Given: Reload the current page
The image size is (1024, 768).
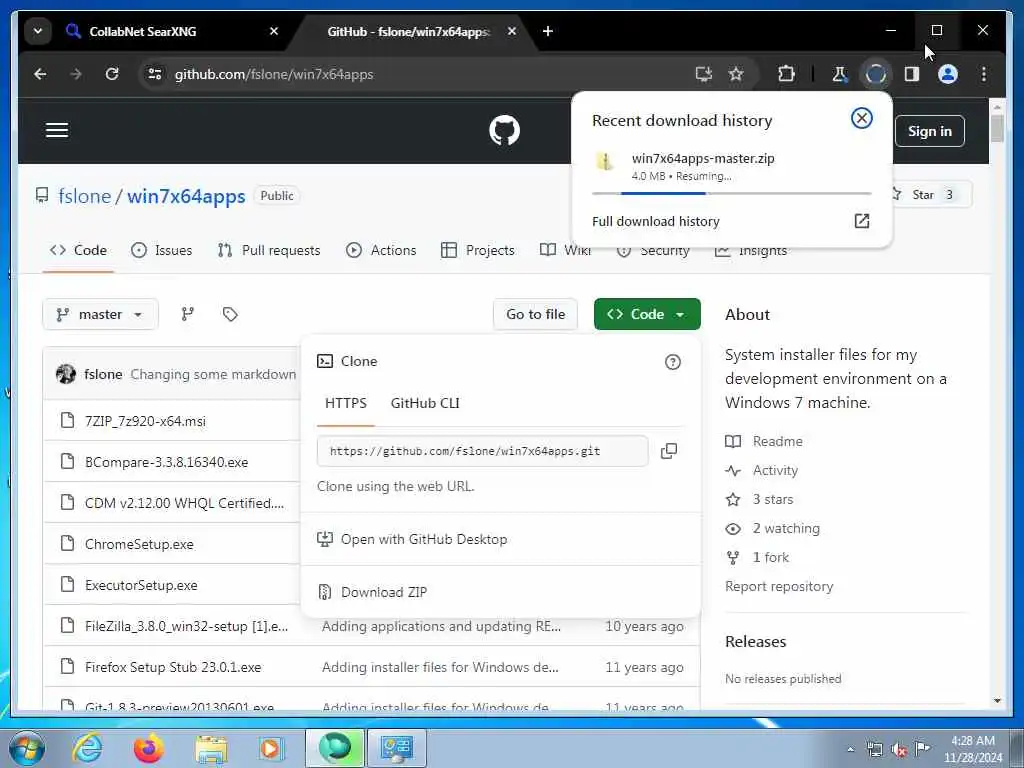Looking at the screenshot, I should pos(112,74).
